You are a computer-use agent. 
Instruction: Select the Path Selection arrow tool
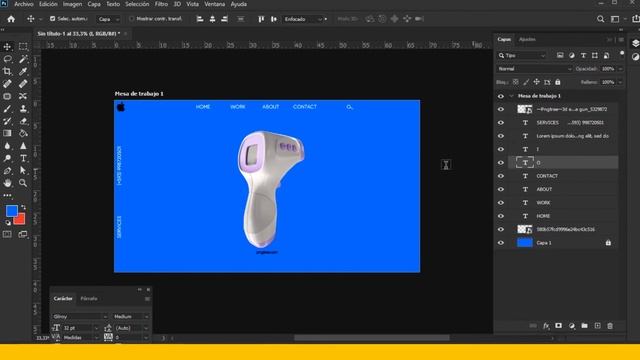pos(23,171)
